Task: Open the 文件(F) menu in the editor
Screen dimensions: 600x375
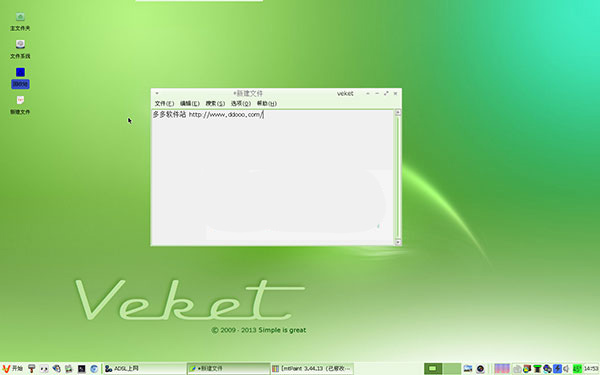Action: click(x=164, y=103)
